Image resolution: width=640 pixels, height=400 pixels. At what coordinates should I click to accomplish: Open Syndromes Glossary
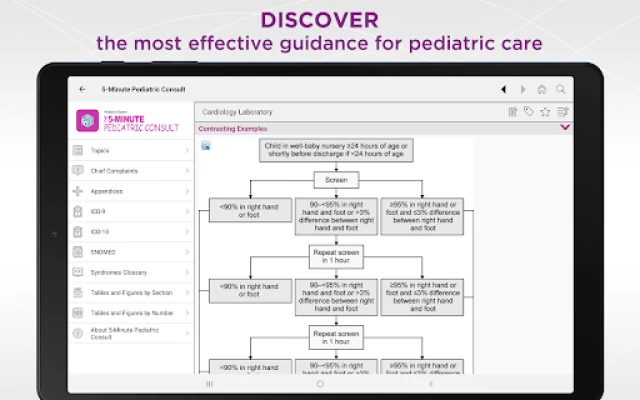tap(130, 272)
